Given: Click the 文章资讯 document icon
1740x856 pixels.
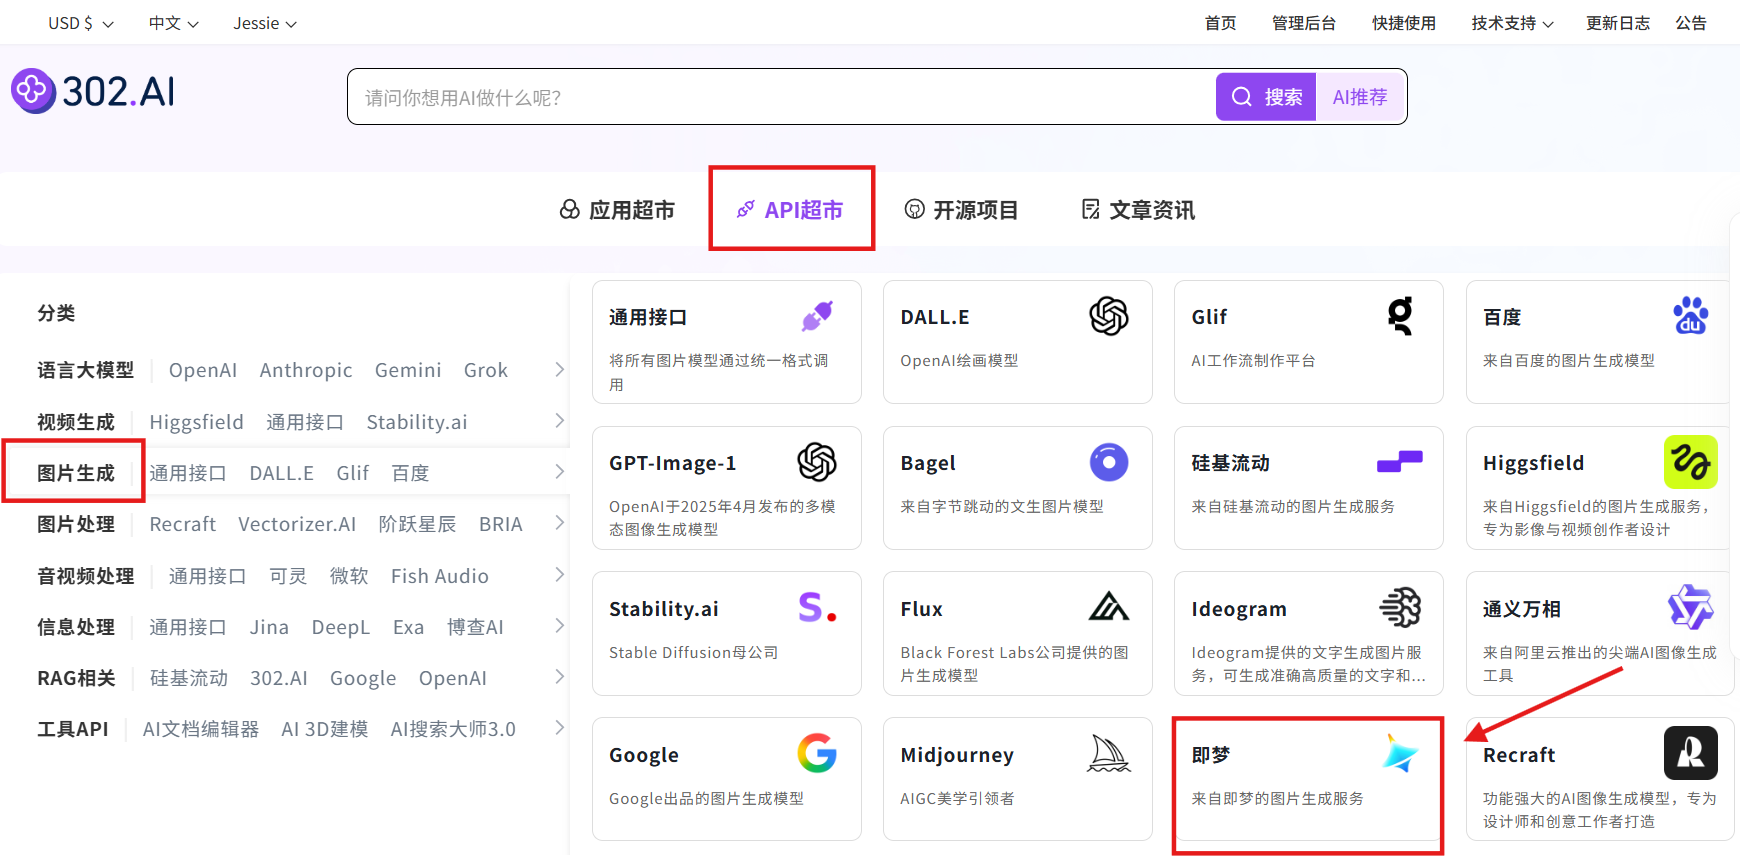Looking at the screenshot, I should click(x=1091, y=209).
